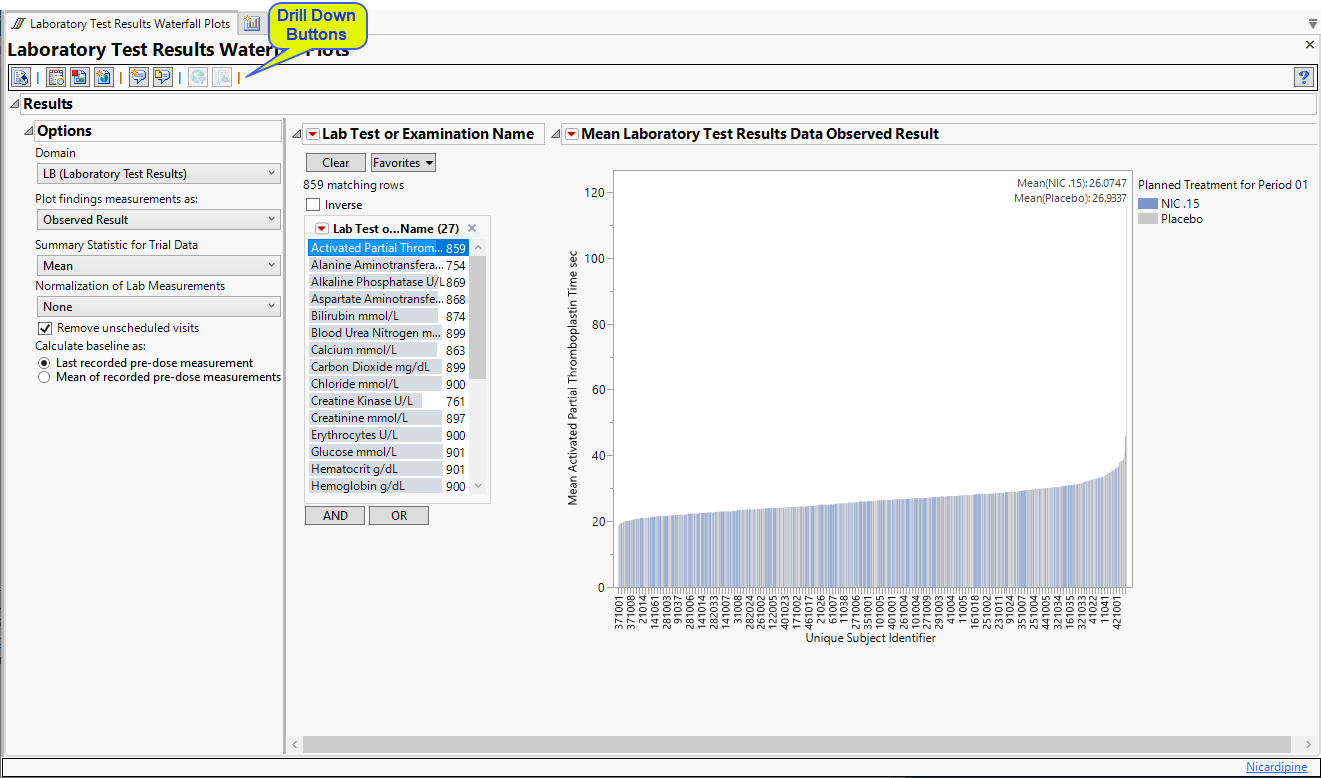
Task: Open help with the question mark icon
Action: point(1303,77)
